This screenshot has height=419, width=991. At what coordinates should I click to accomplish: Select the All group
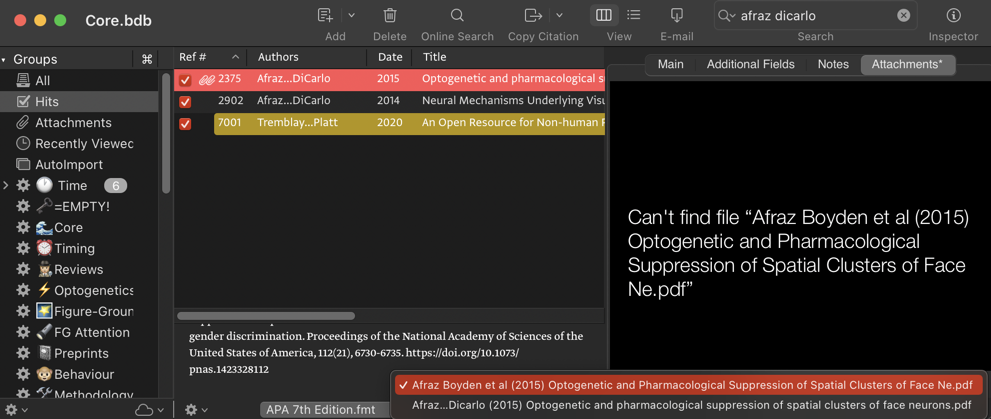pyautogui.click(x=79, y=81)
